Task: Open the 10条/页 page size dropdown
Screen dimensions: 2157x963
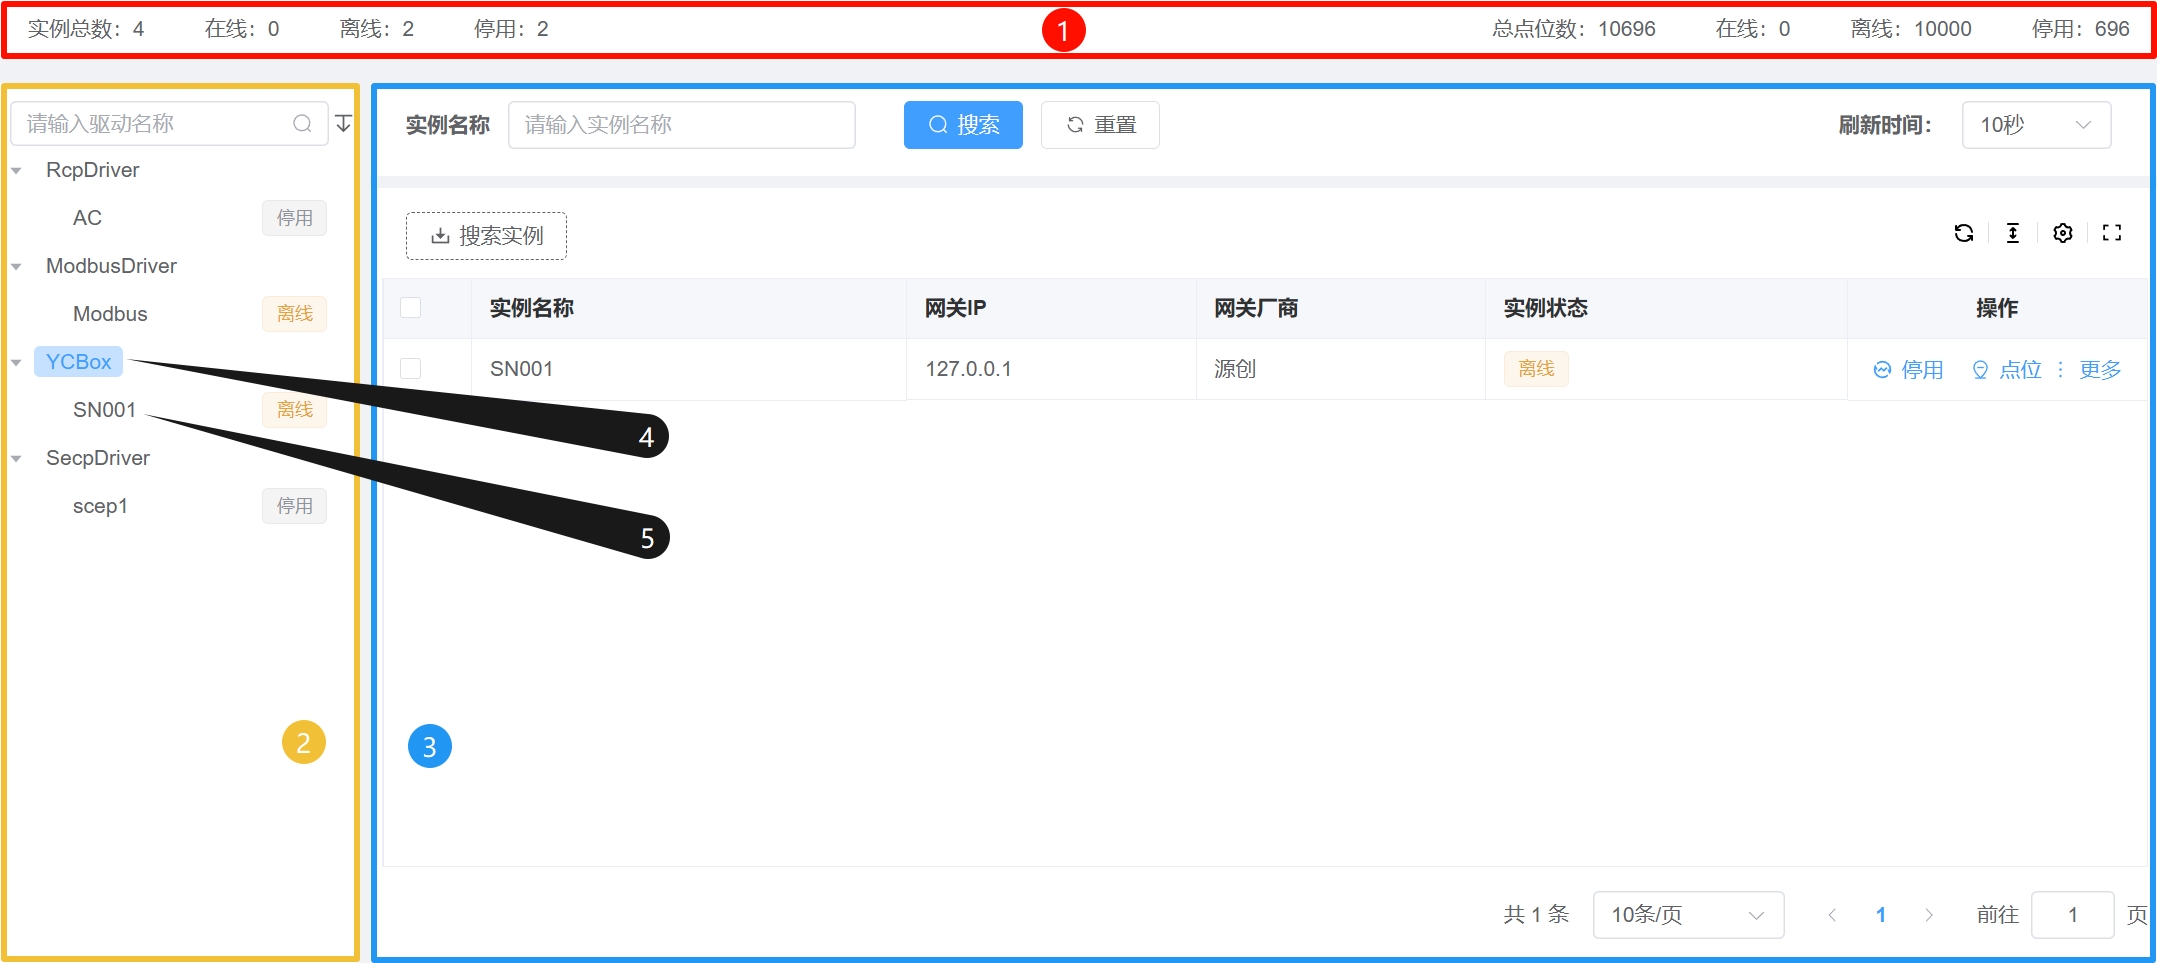Action: click(1688, 915)
